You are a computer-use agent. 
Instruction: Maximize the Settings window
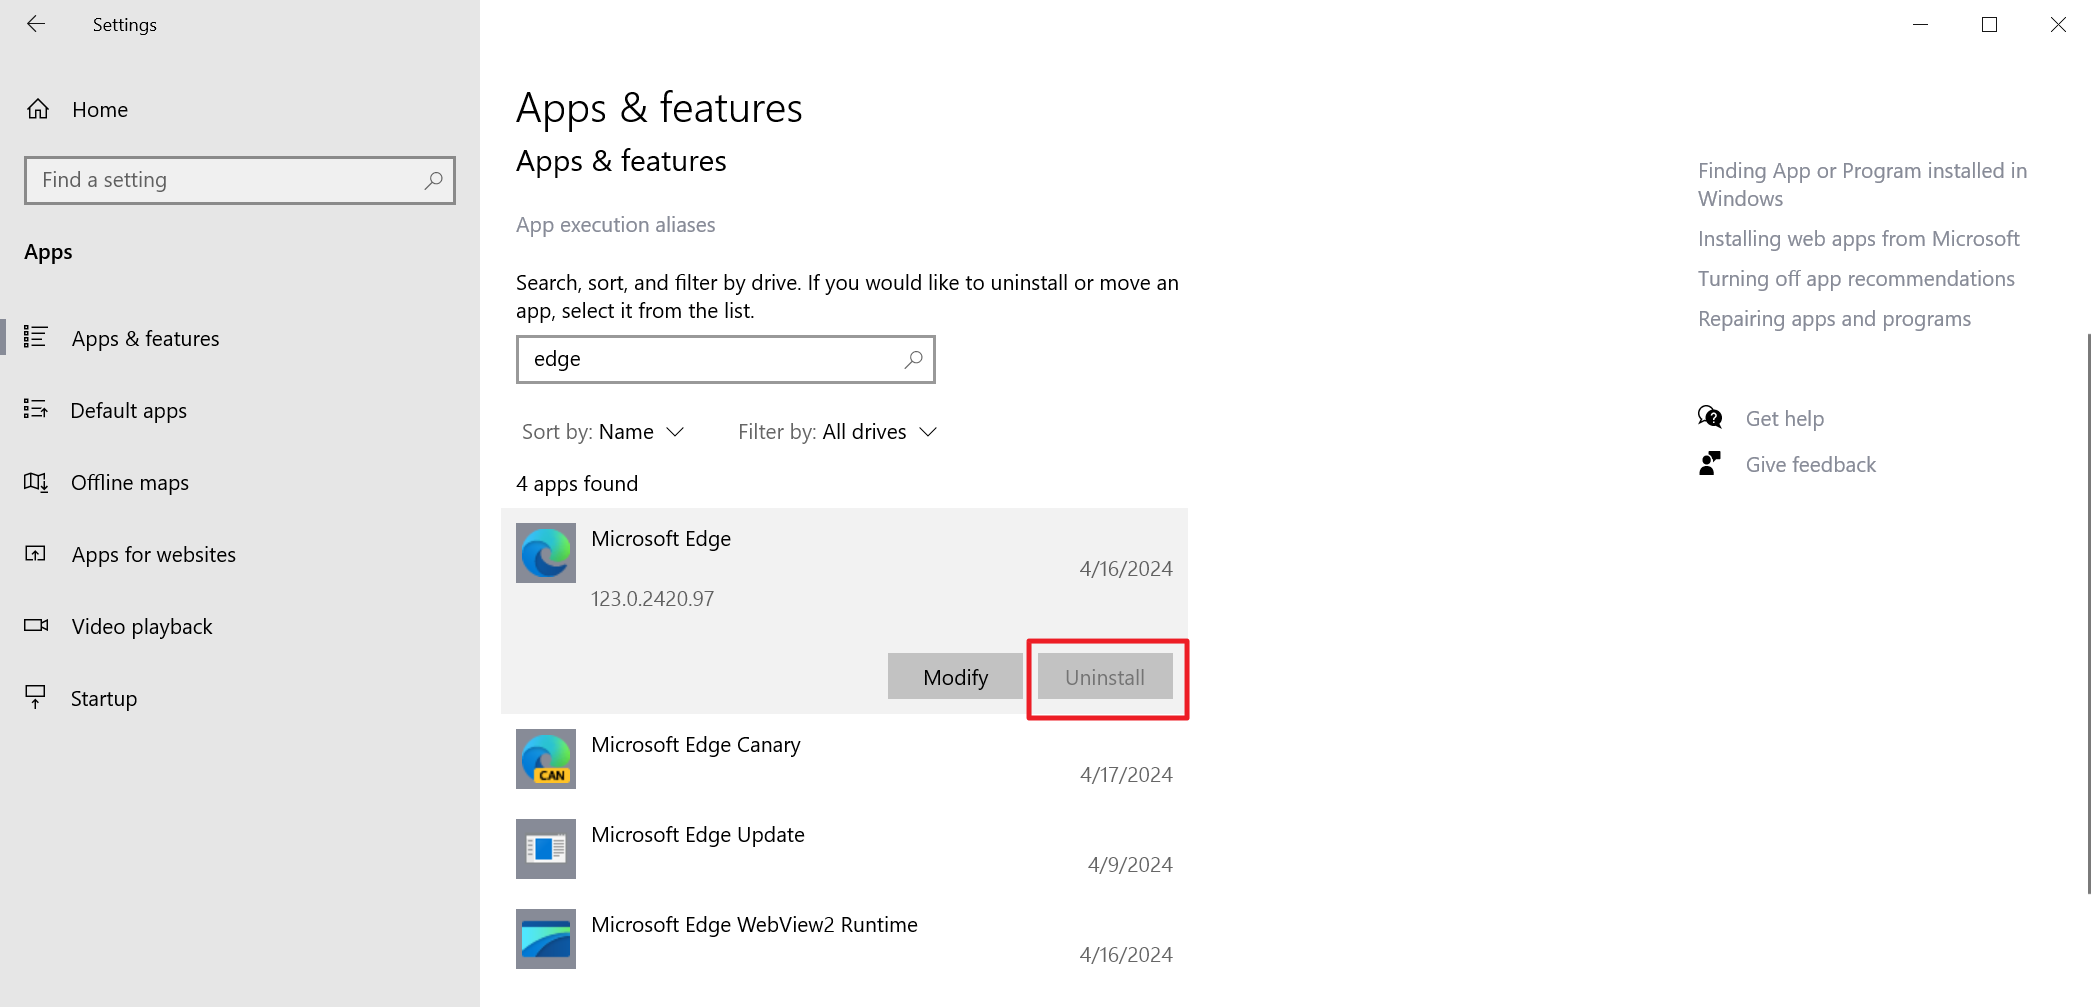pos(1989,24)
